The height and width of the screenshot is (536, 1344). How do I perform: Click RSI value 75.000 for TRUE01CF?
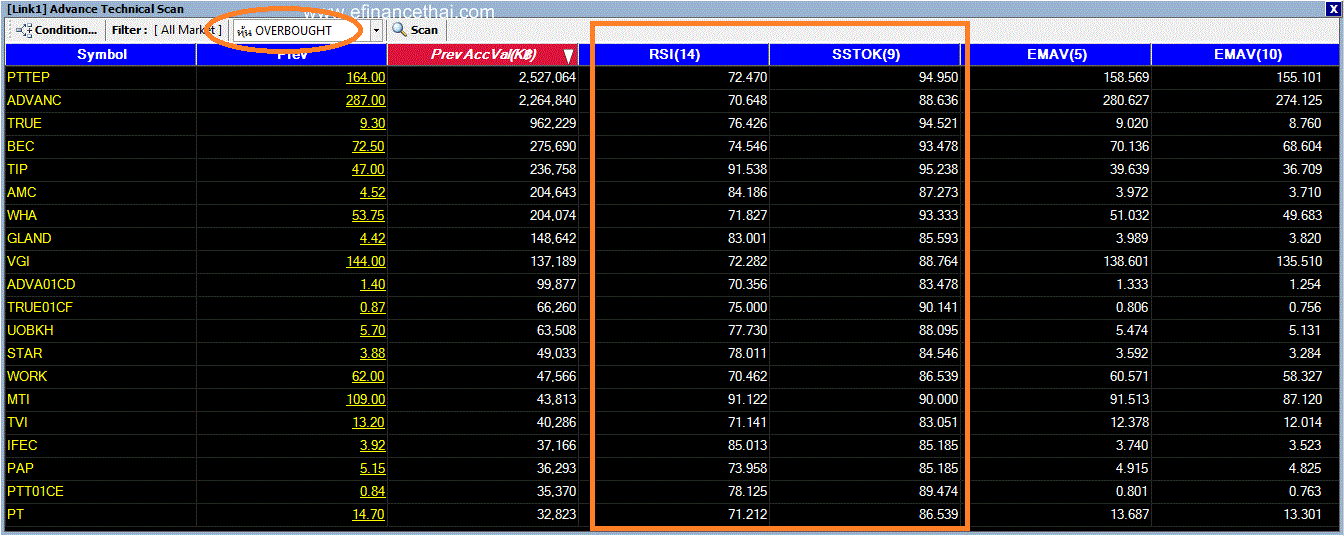747,307
